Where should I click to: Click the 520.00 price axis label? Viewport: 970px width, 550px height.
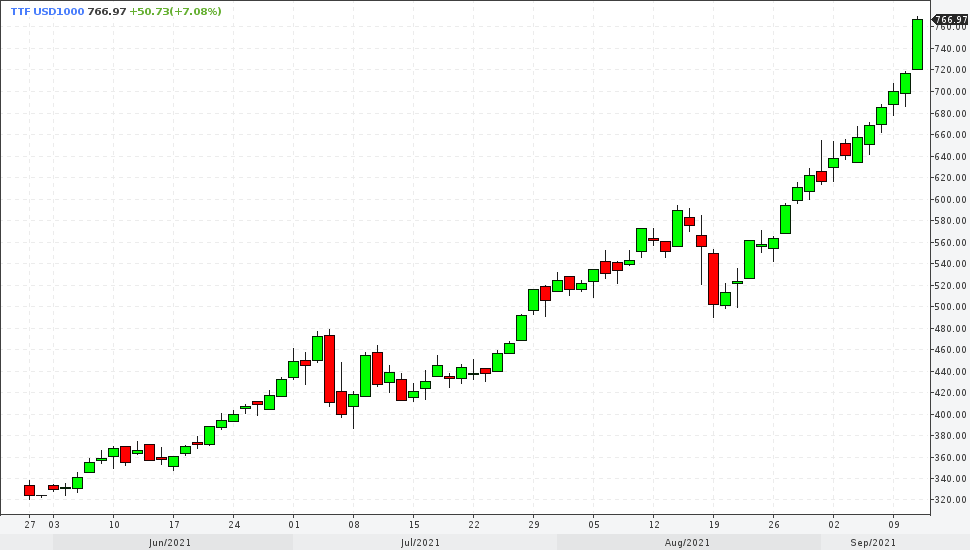tap(951, 286)
